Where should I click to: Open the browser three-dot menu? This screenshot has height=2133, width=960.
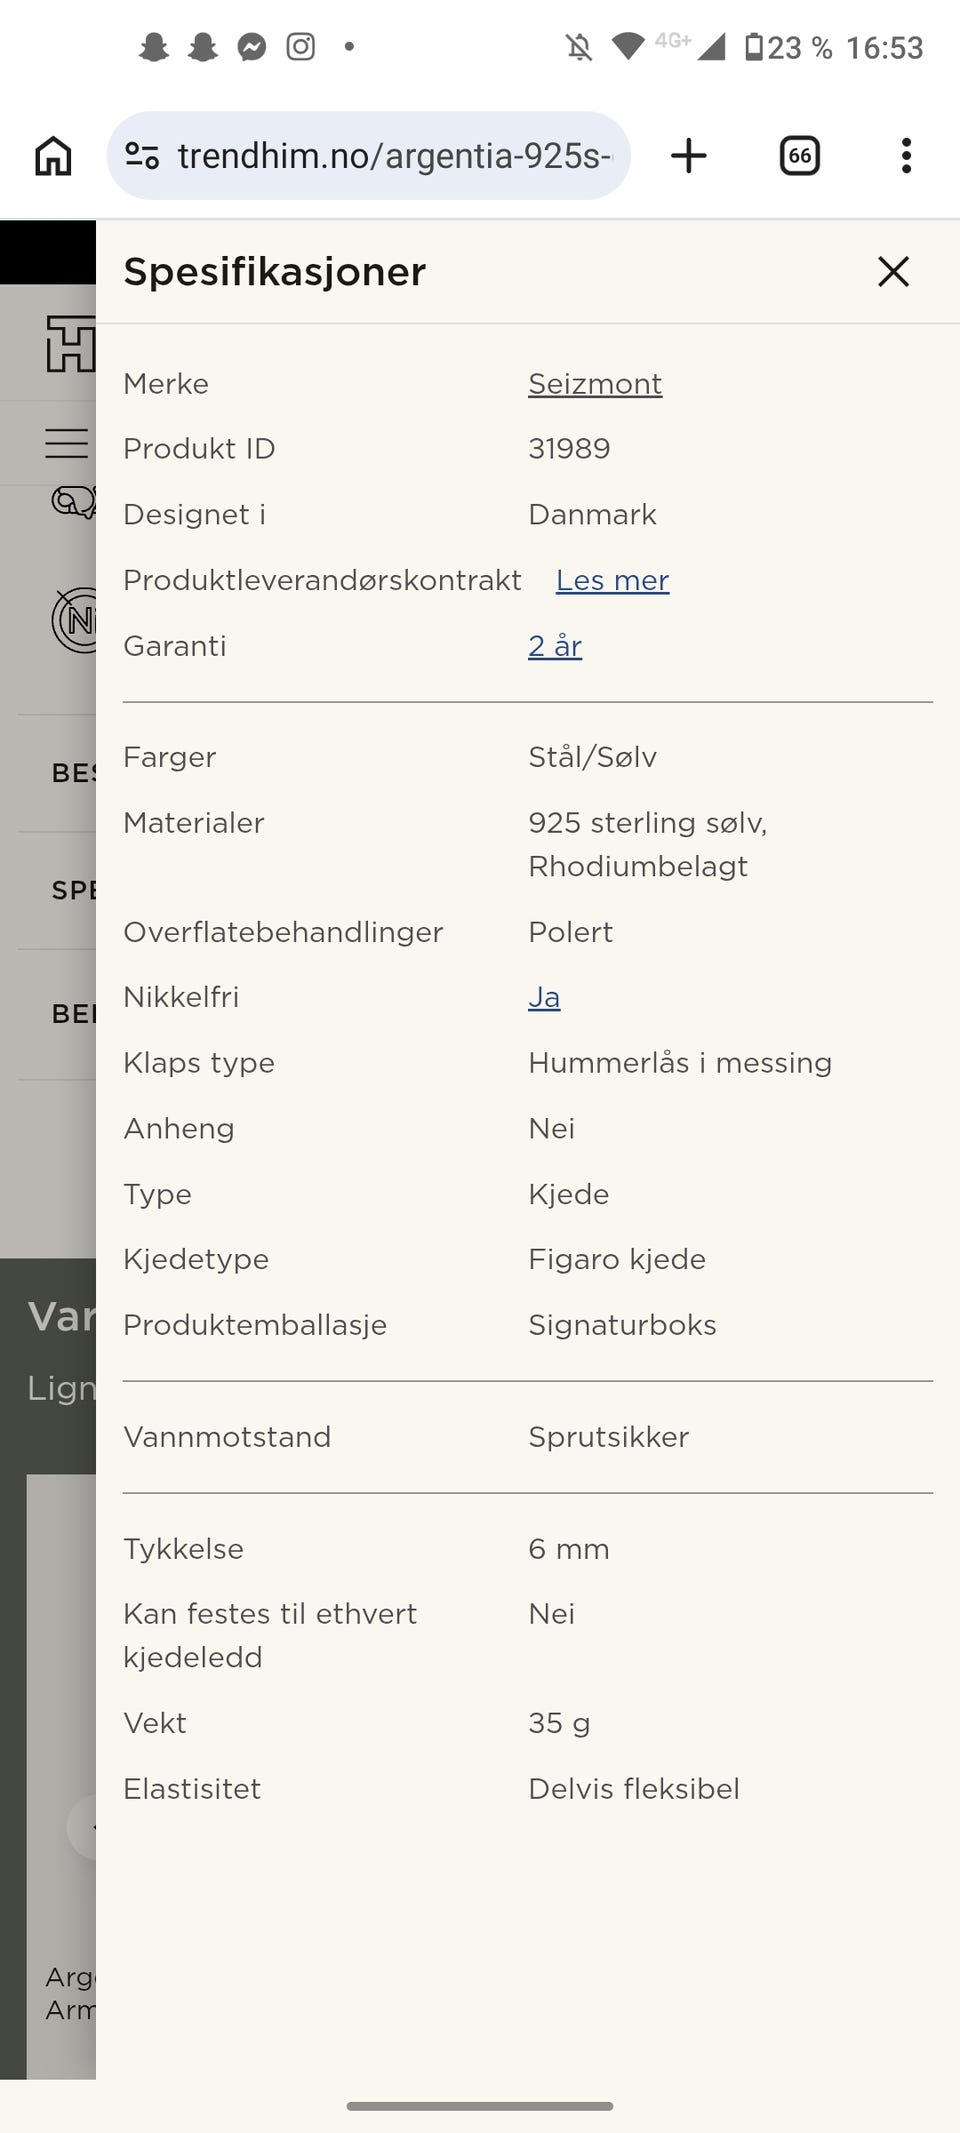(906, 156)
